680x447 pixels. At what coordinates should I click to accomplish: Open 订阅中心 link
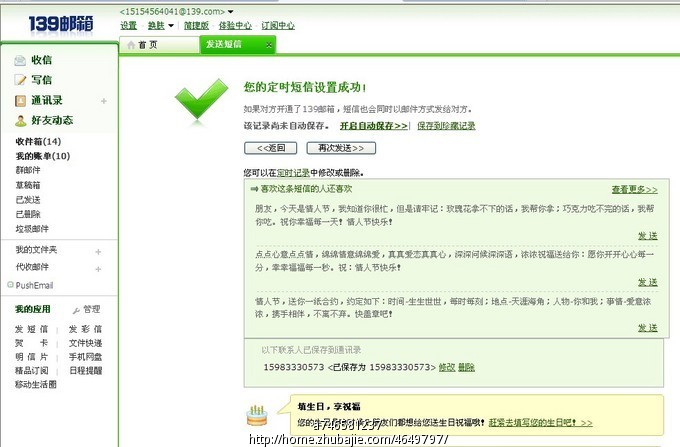click(x=278, y=26)
